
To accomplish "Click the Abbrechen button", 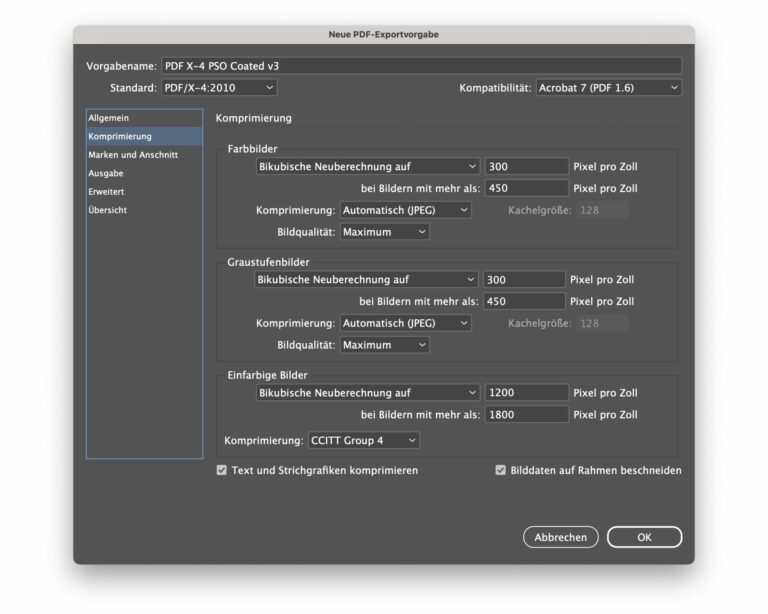I will (x=560, y=537).
